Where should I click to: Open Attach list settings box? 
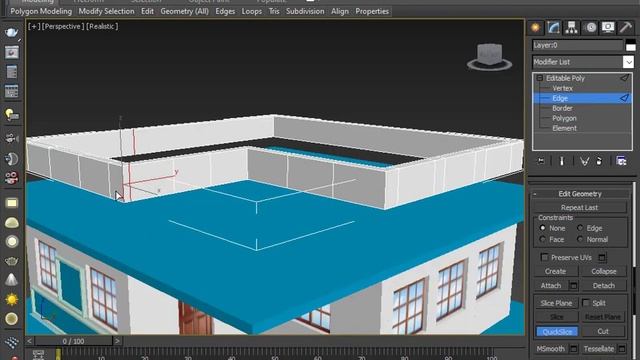[573, 285]
